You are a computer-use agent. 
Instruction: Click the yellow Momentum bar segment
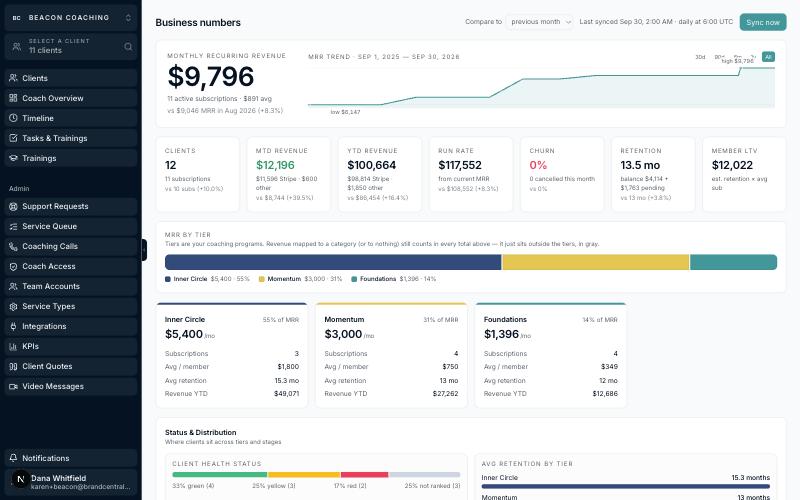click(x=595, y=262)
